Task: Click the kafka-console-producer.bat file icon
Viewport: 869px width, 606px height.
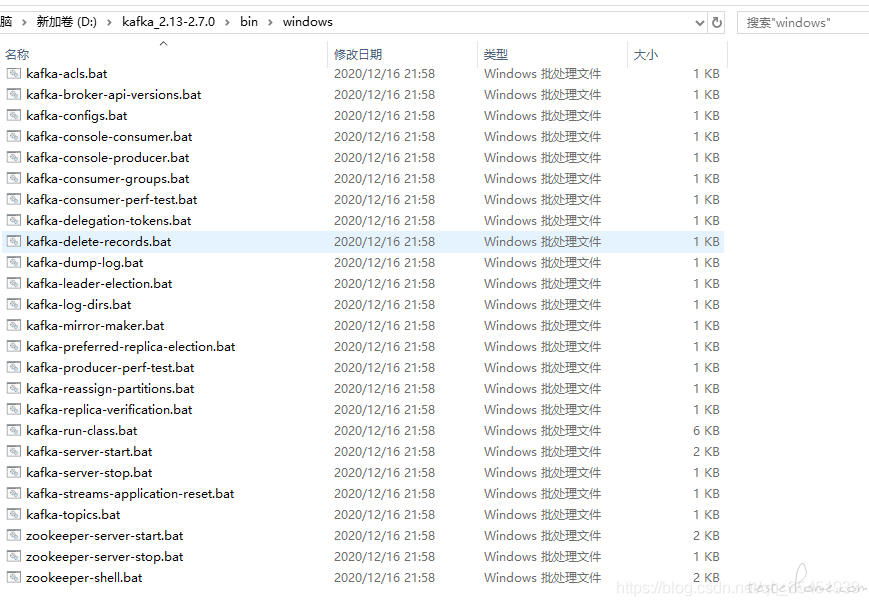Action: 14,158
